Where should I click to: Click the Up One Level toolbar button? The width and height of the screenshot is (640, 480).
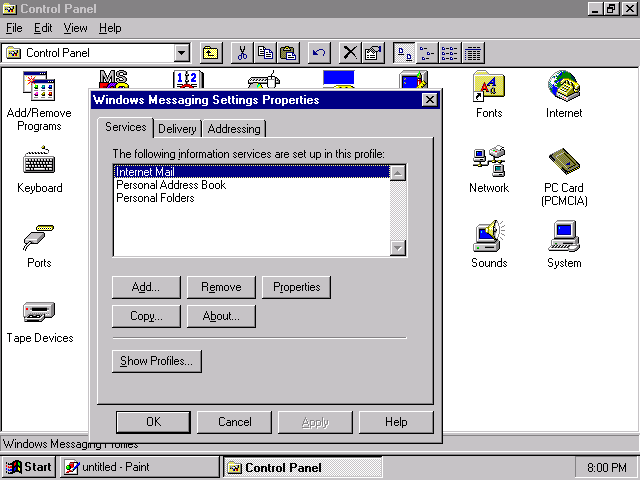coord(211,53)
